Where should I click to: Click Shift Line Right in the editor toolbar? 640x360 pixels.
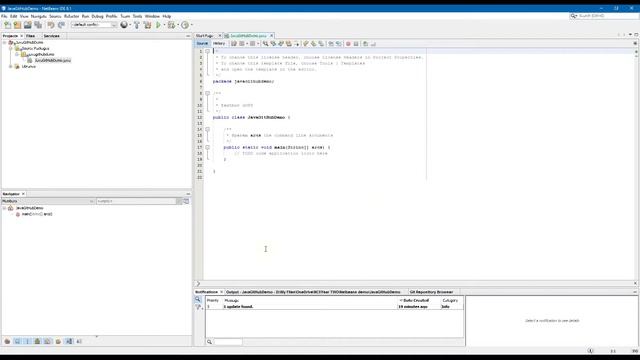[x=339, y=44]
